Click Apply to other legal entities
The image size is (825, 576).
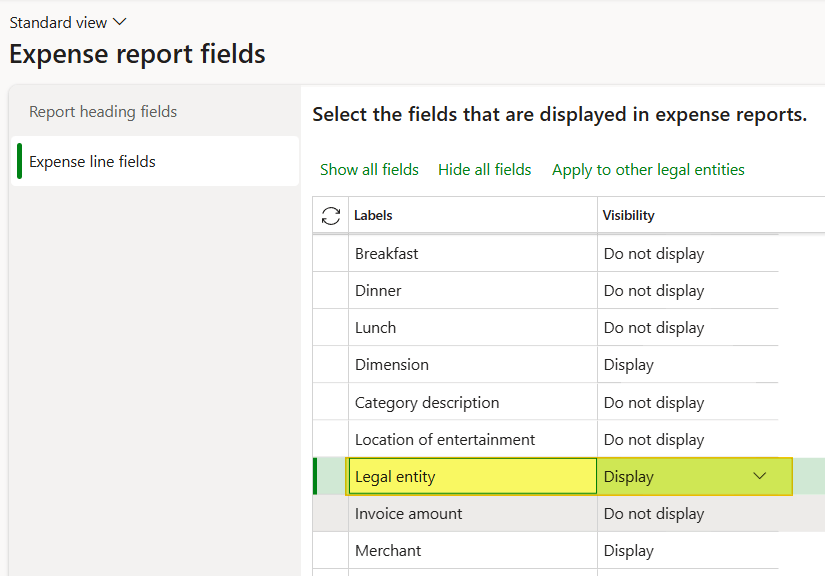[x=648, y=170]
